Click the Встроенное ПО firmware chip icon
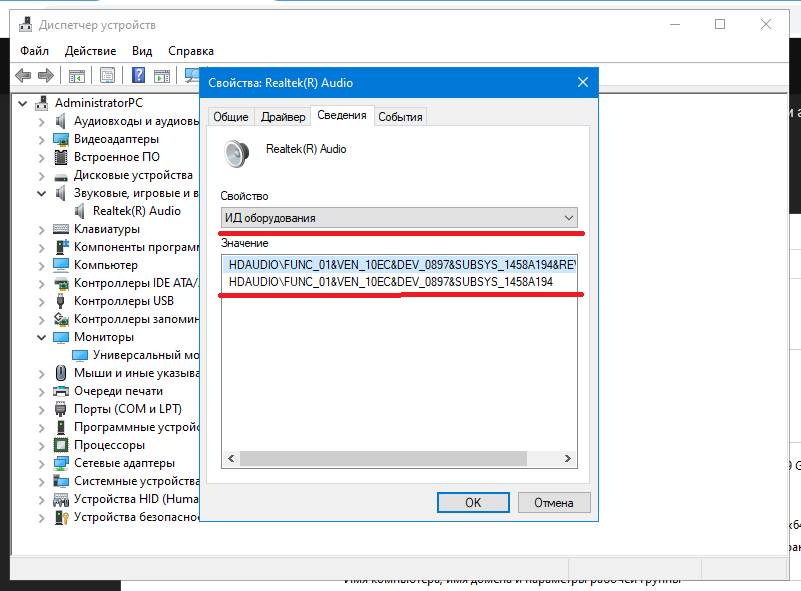Viewport: 801px width, 591px height. (x=61, y=157)
